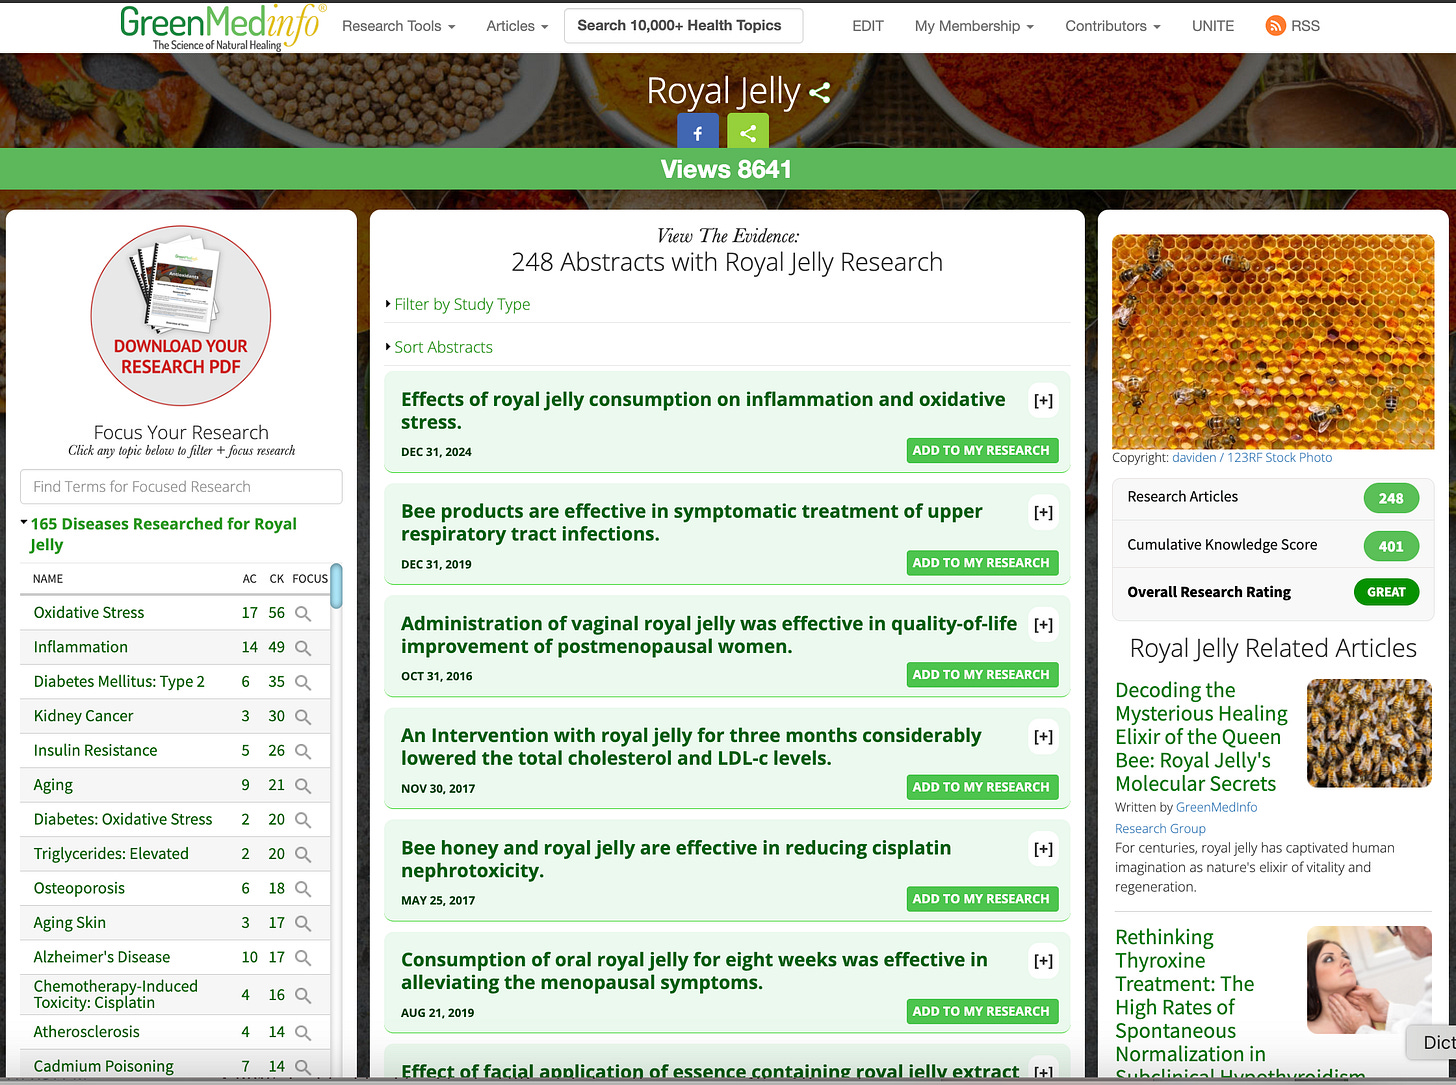Viewport: 1456px width, 1085px height.
Task: Add the Dec 31, 2019 abstract to My Research
Action: pos(982,563)
